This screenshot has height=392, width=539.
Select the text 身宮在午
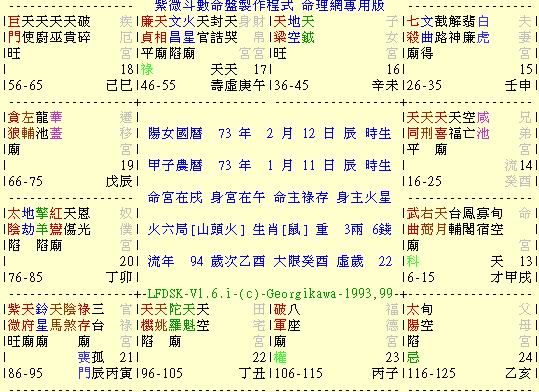click(x=238, y=197)
